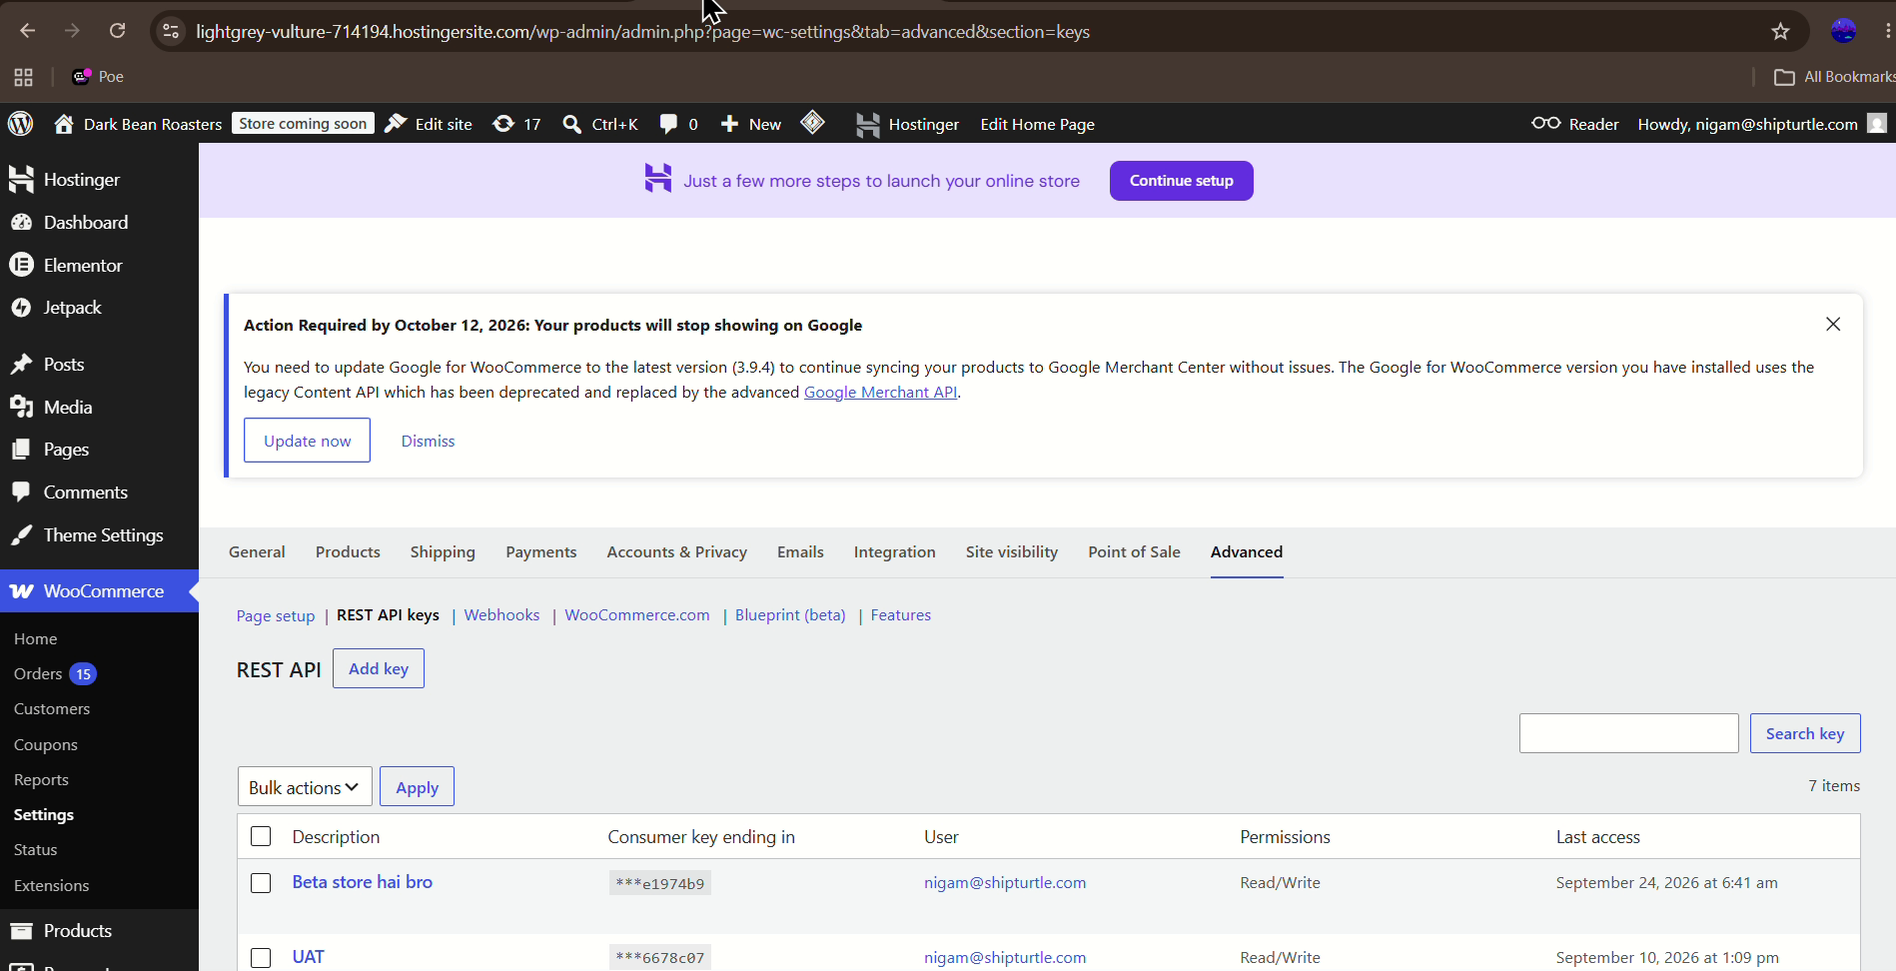Click the diamond icon in the admin bar
This screenshot has height=971, width=1896.
813,123
